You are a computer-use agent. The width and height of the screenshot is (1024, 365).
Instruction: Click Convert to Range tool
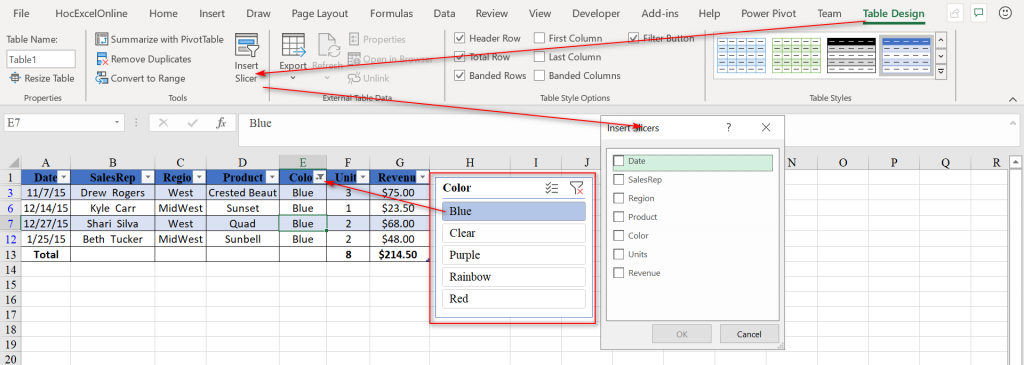coord(140,78)
